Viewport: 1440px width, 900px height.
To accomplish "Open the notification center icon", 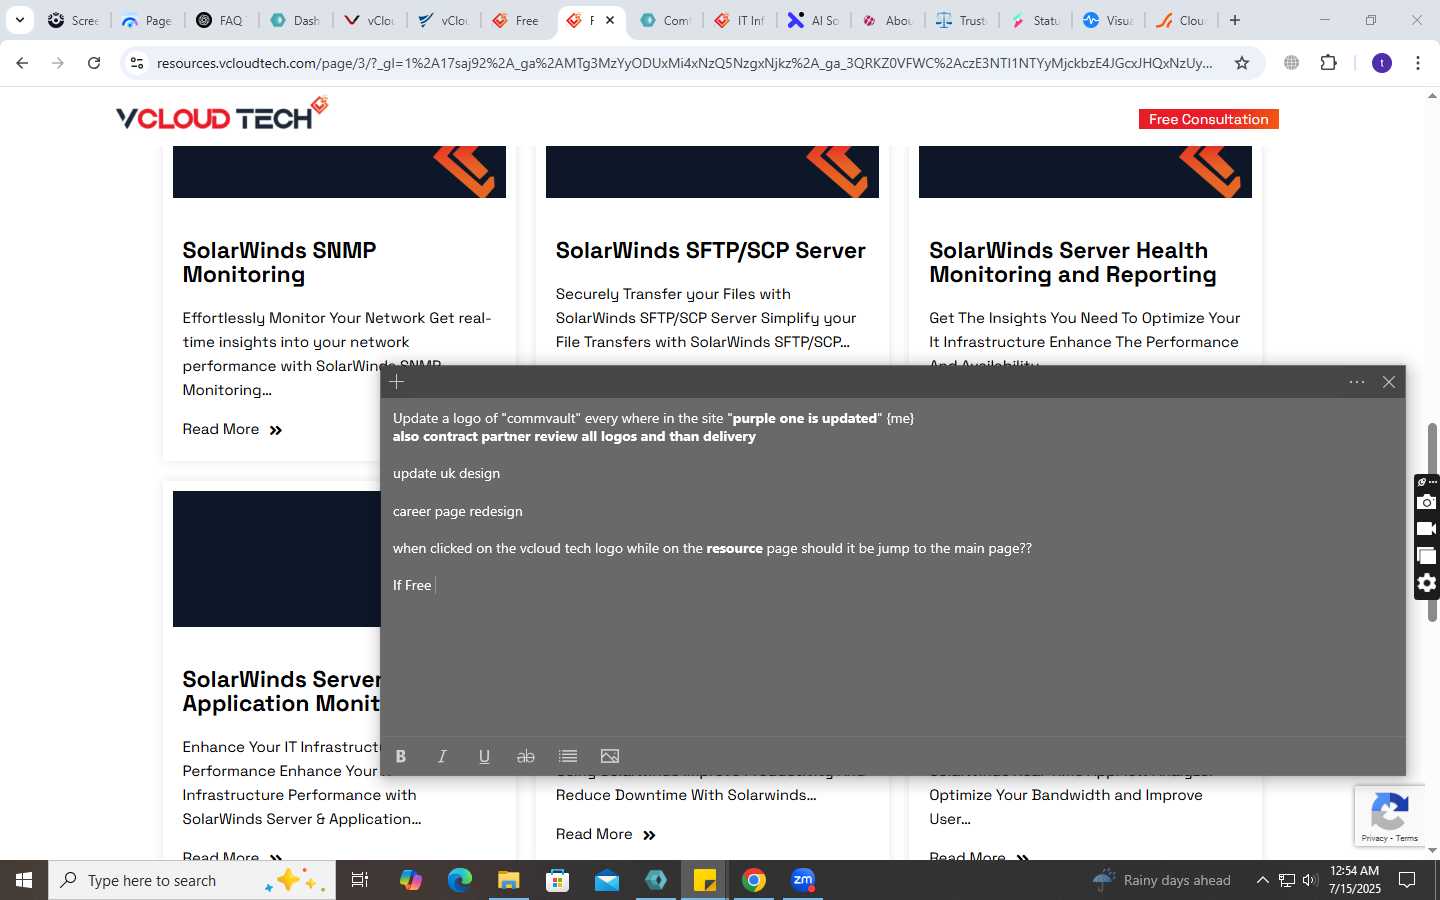I will [1407, 880].
